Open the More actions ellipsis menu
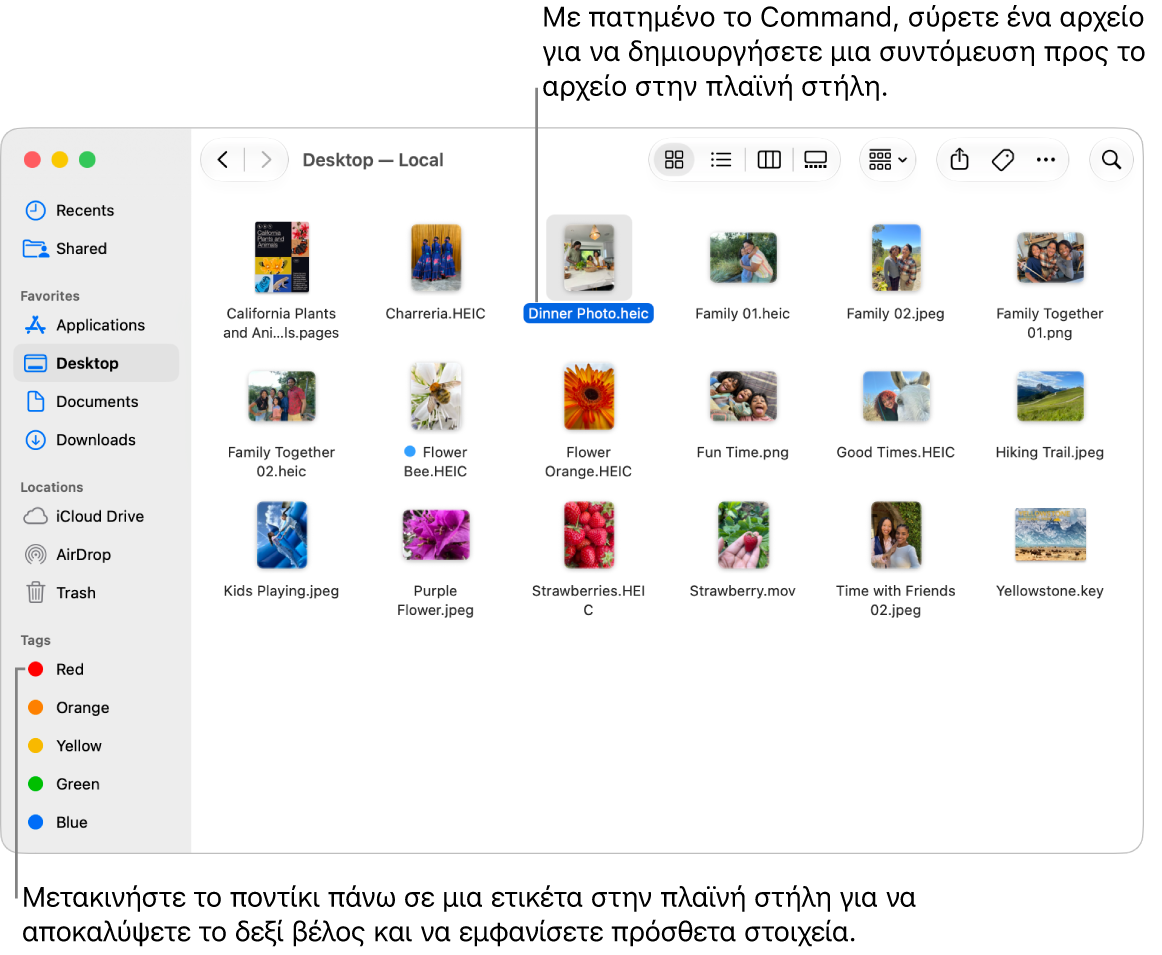The width and height of the screenshot is (1162, 955). (1046, 160)
